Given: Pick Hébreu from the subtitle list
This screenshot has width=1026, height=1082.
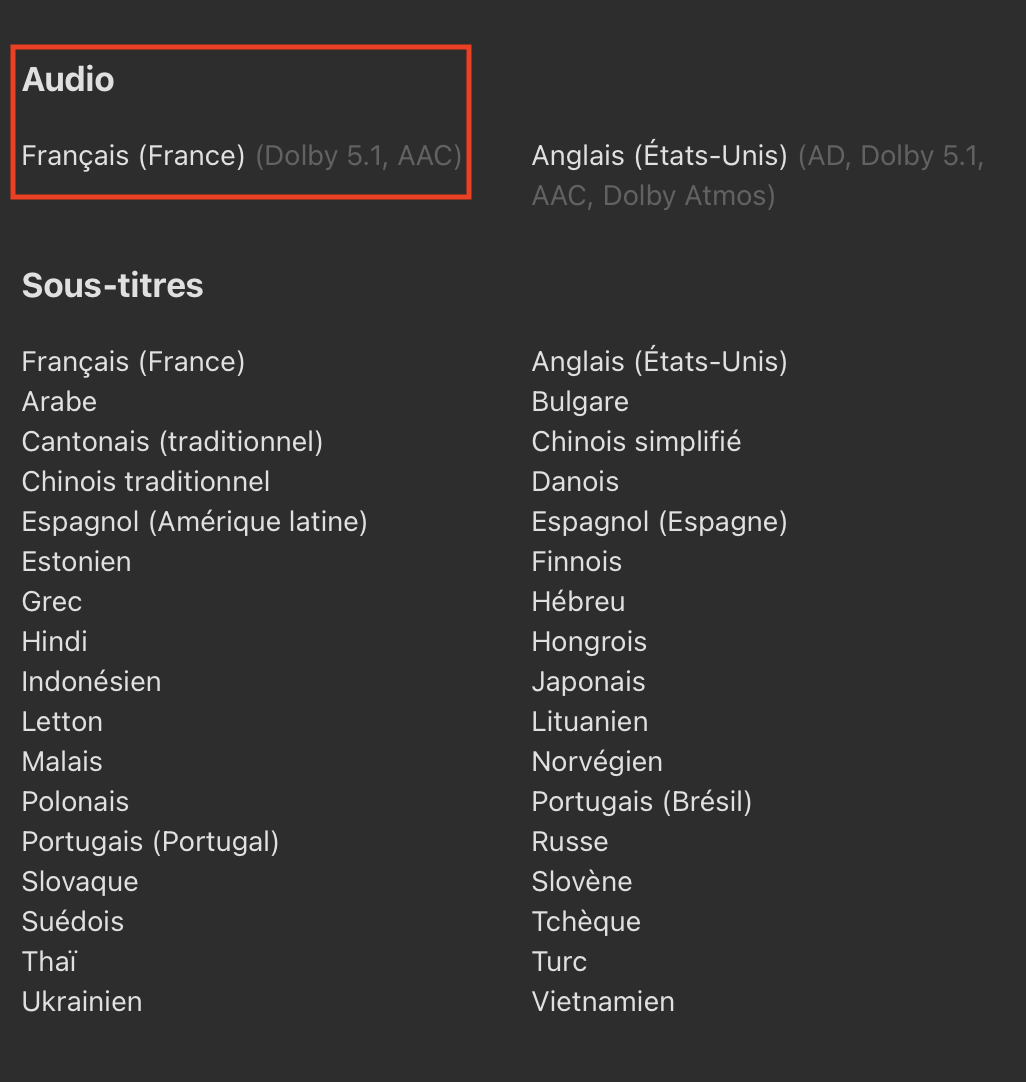Looking at the screenshot, I should (x=578, y=601).
